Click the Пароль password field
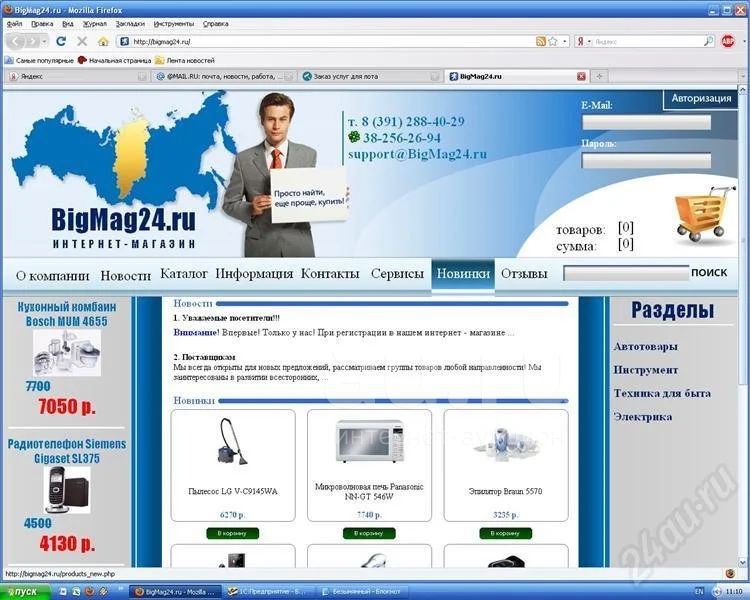The image size is (750, 600). click(x=646, y=161)
